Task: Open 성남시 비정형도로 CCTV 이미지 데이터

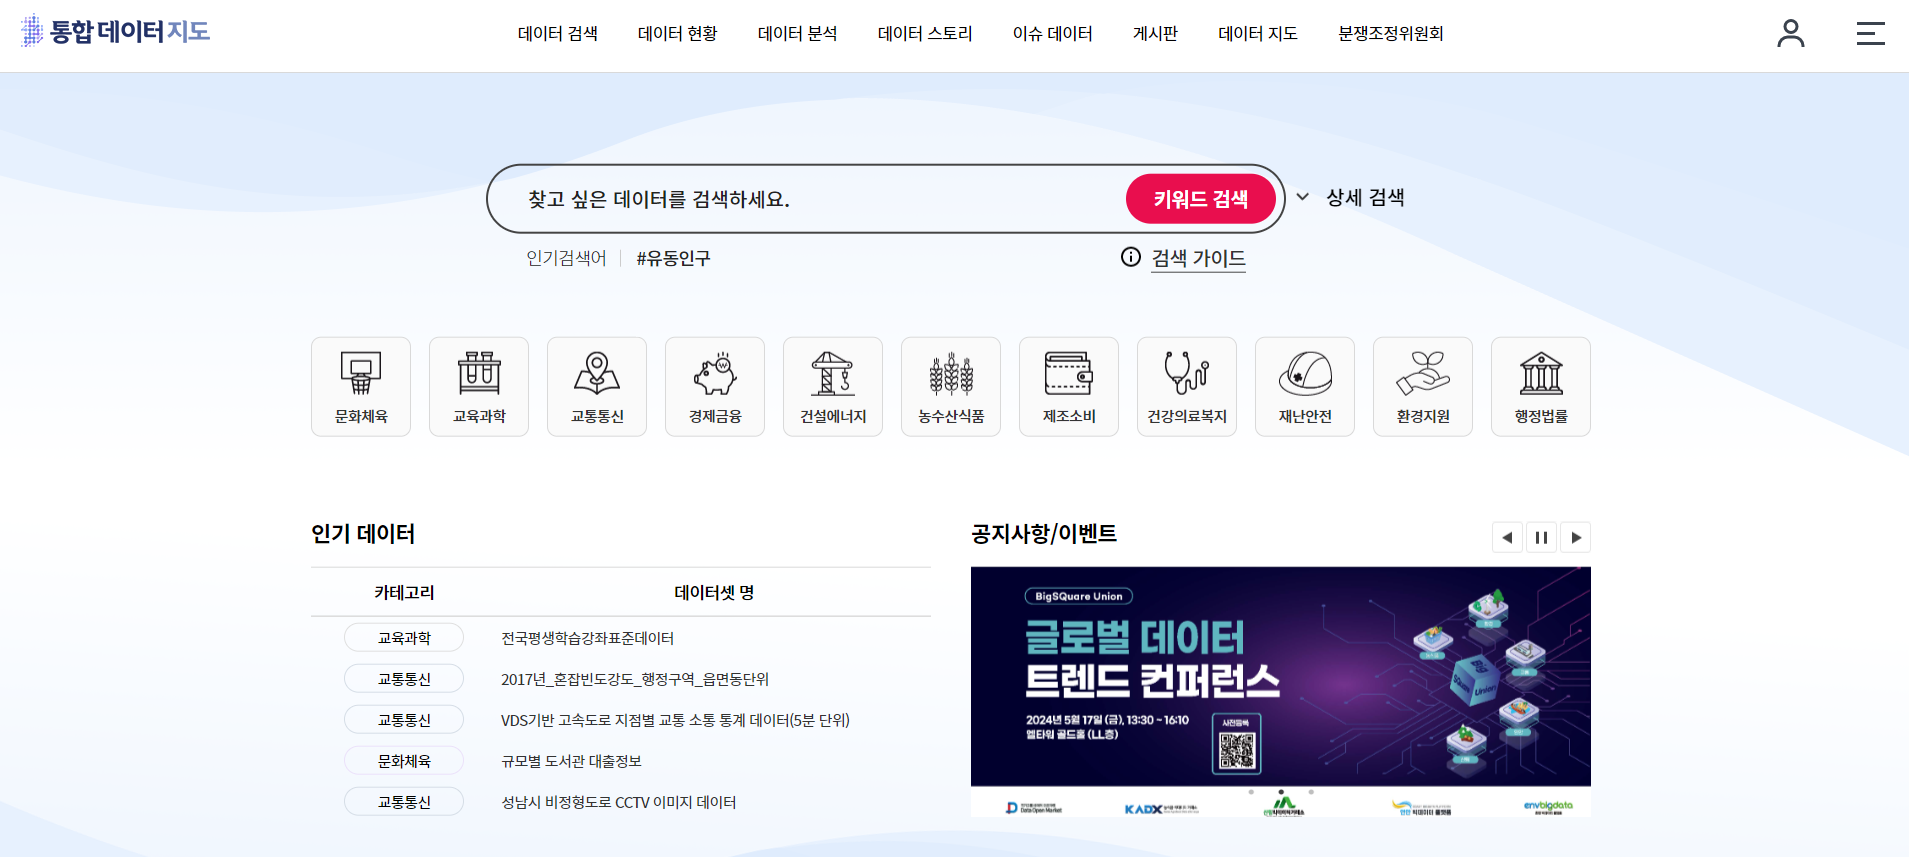Action: [618, 802]
